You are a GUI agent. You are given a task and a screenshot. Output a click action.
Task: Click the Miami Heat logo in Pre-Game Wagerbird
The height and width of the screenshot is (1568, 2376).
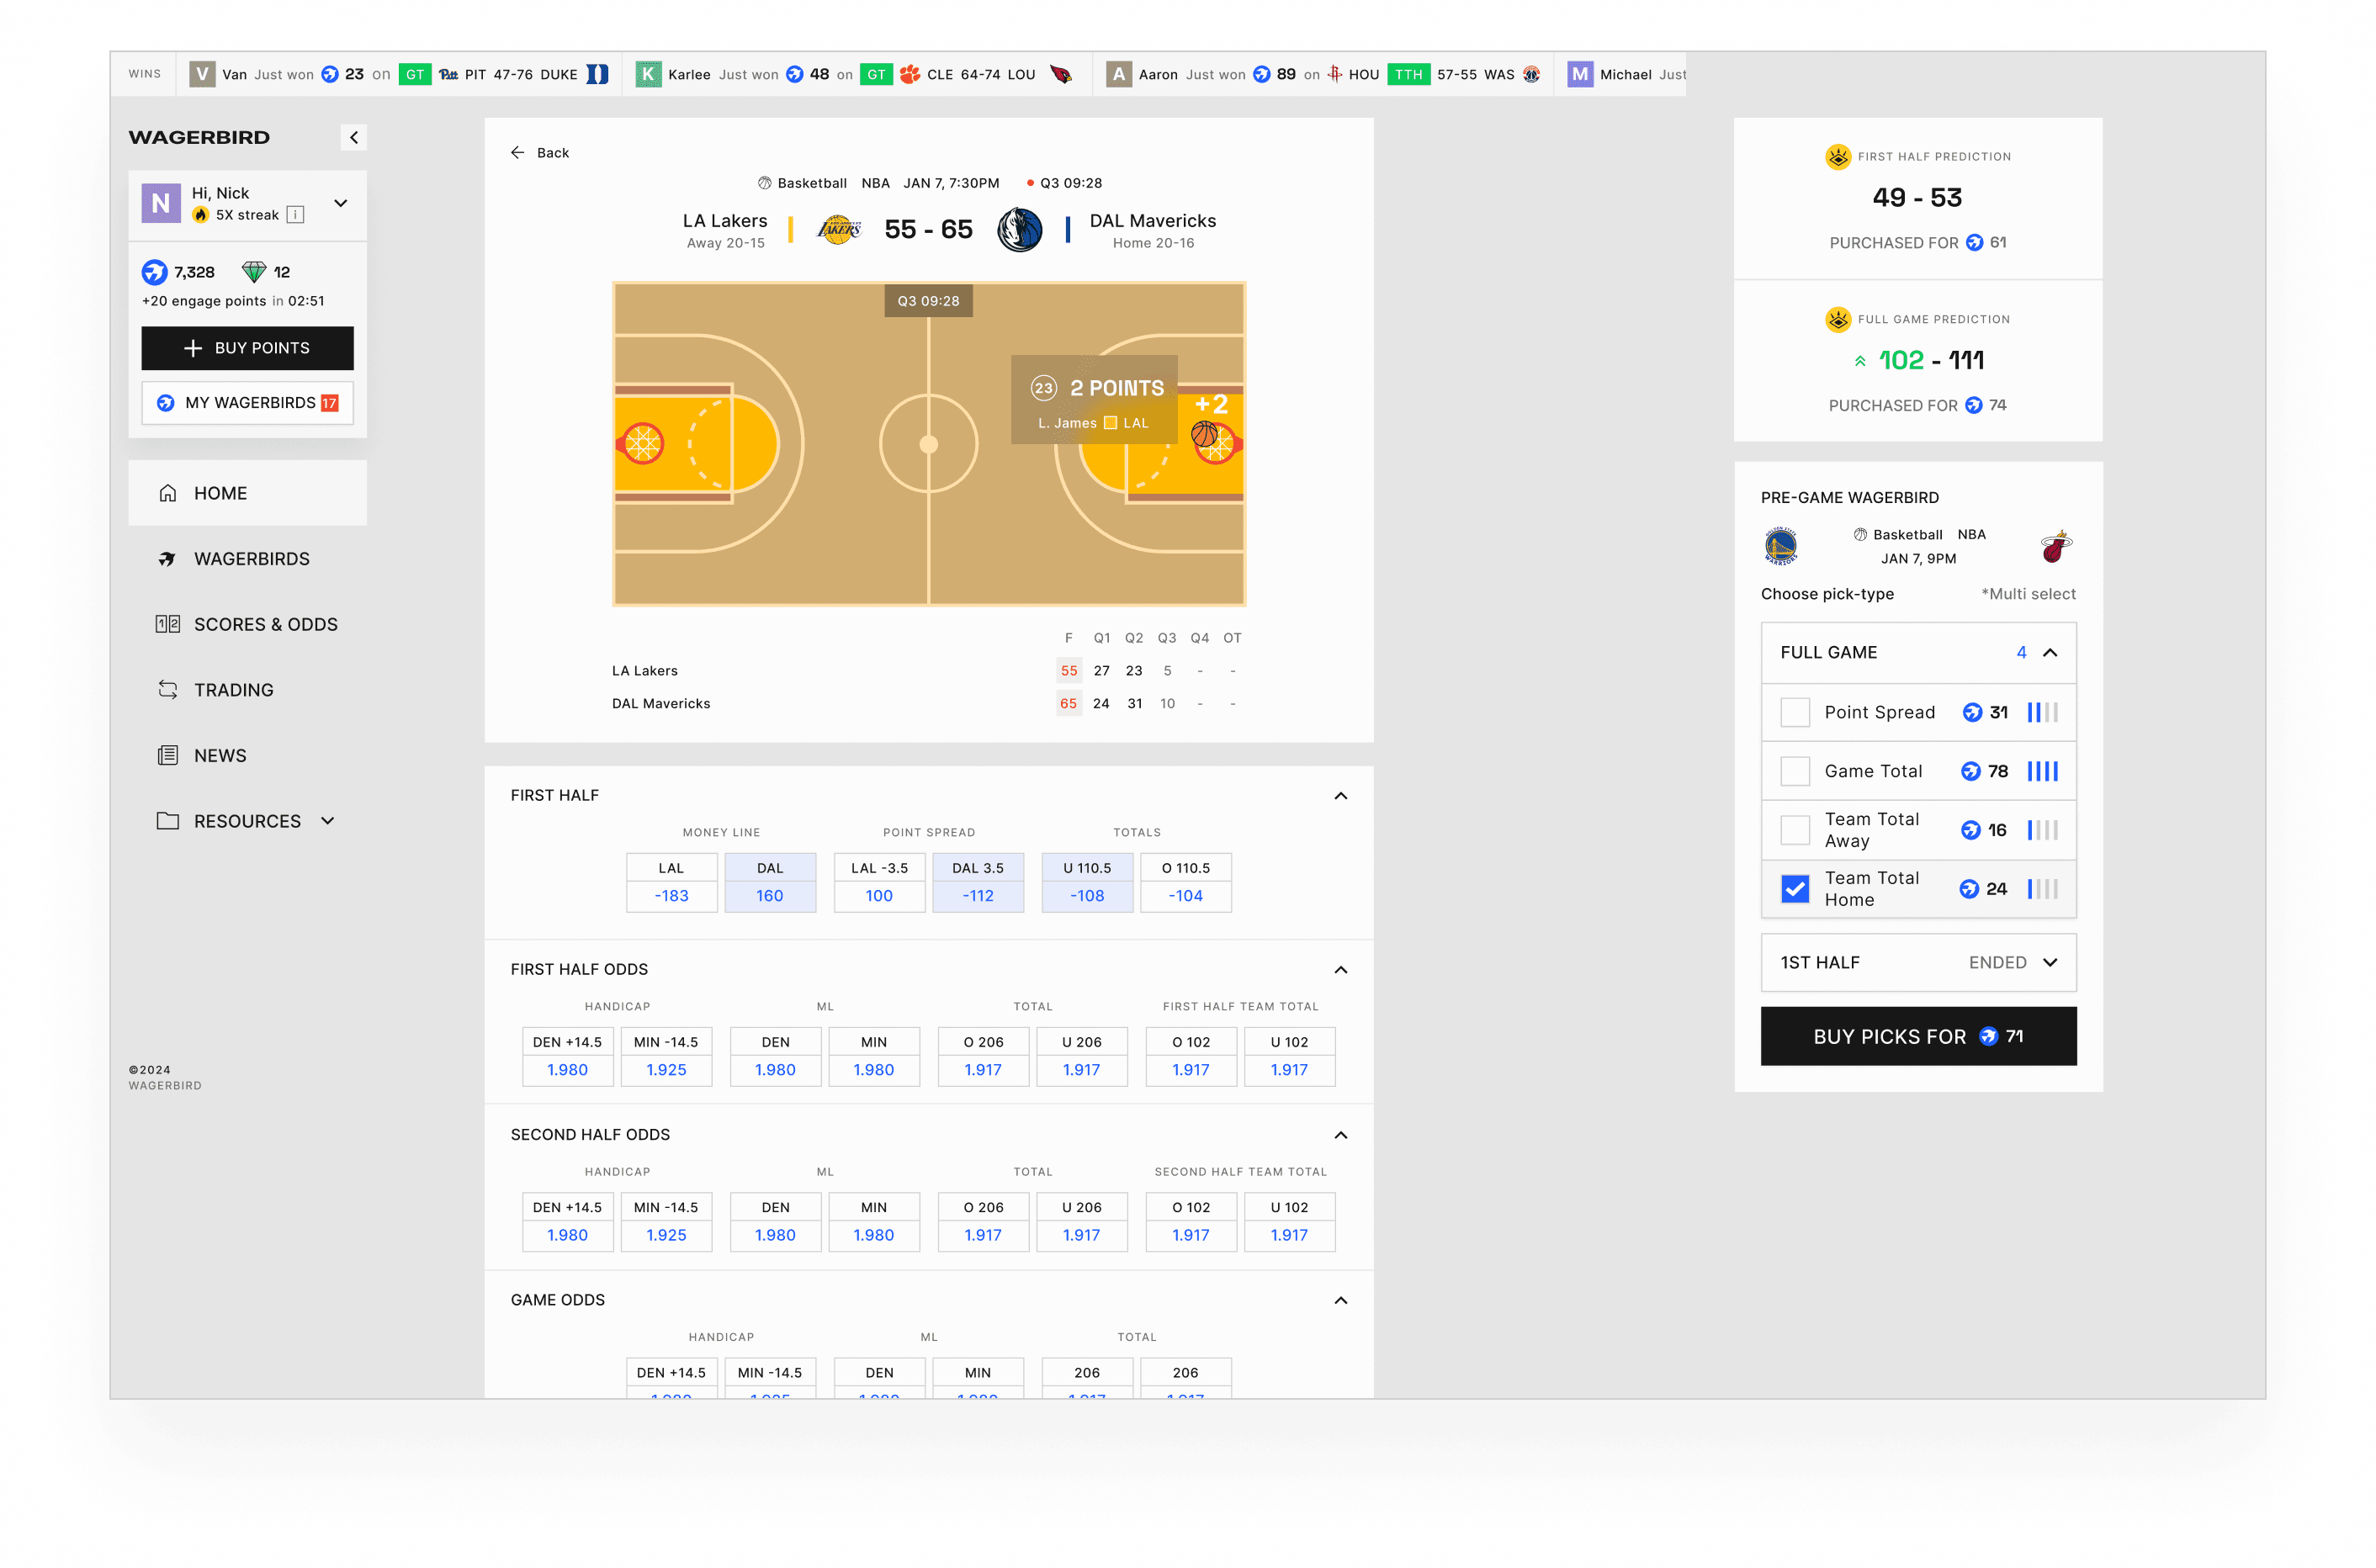point(2056,546)
